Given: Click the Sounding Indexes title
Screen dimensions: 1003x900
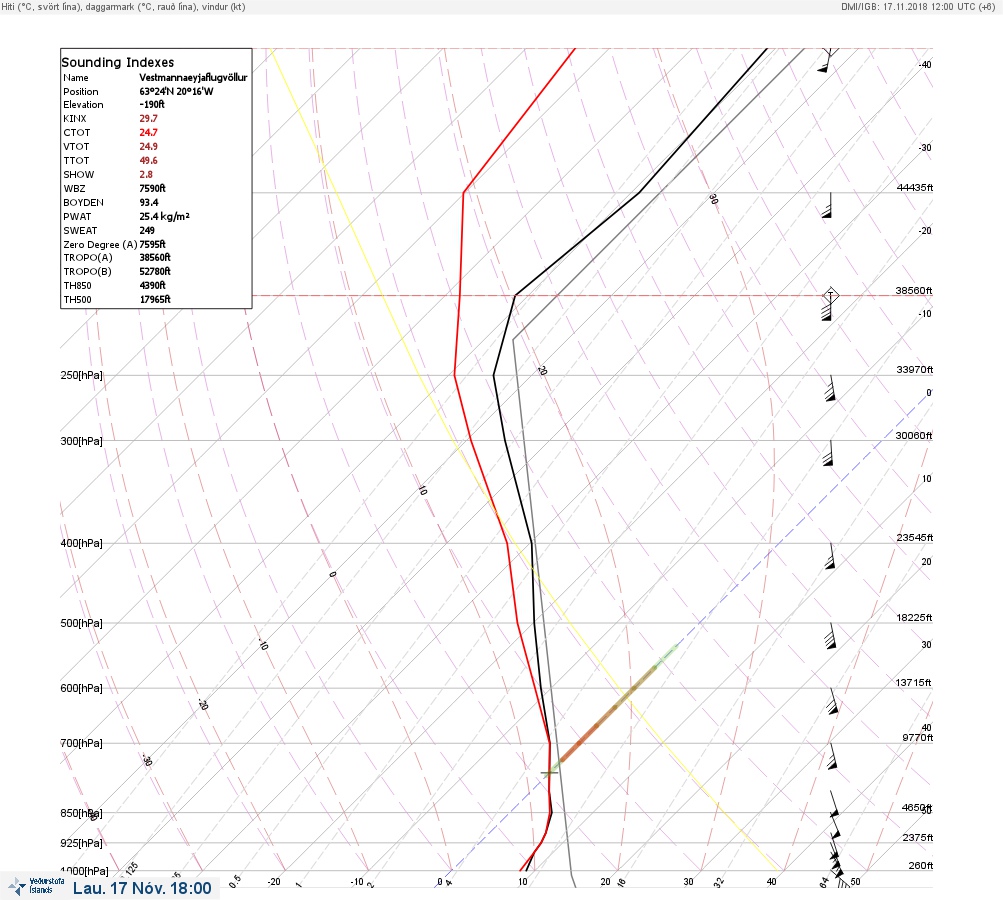Looking at the screenshot, I should click(118, 62).
